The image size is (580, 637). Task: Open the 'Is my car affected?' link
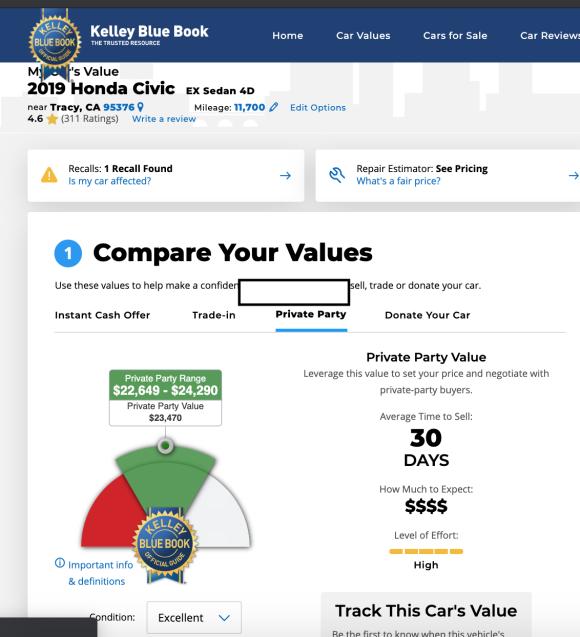pyautogui.click(x=110, y=181)
